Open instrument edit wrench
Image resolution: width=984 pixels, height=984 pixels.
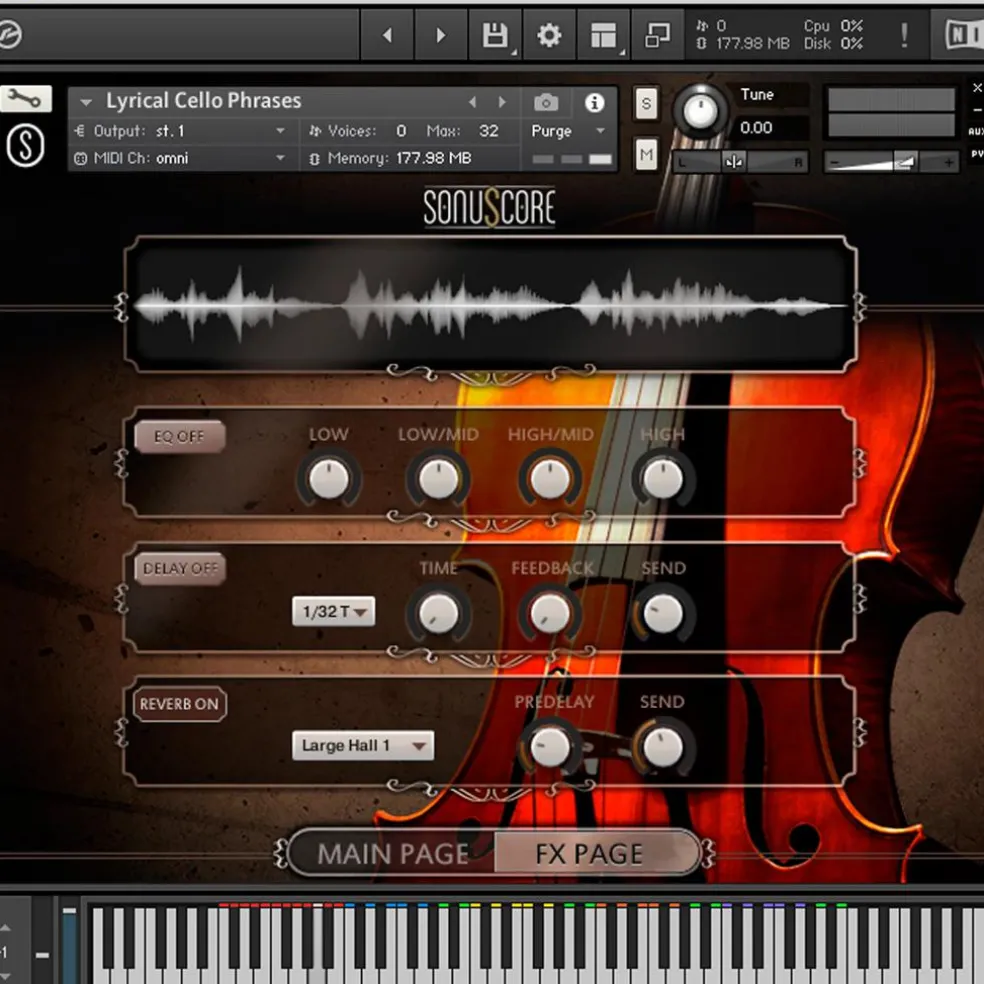(x=26, y=99)
